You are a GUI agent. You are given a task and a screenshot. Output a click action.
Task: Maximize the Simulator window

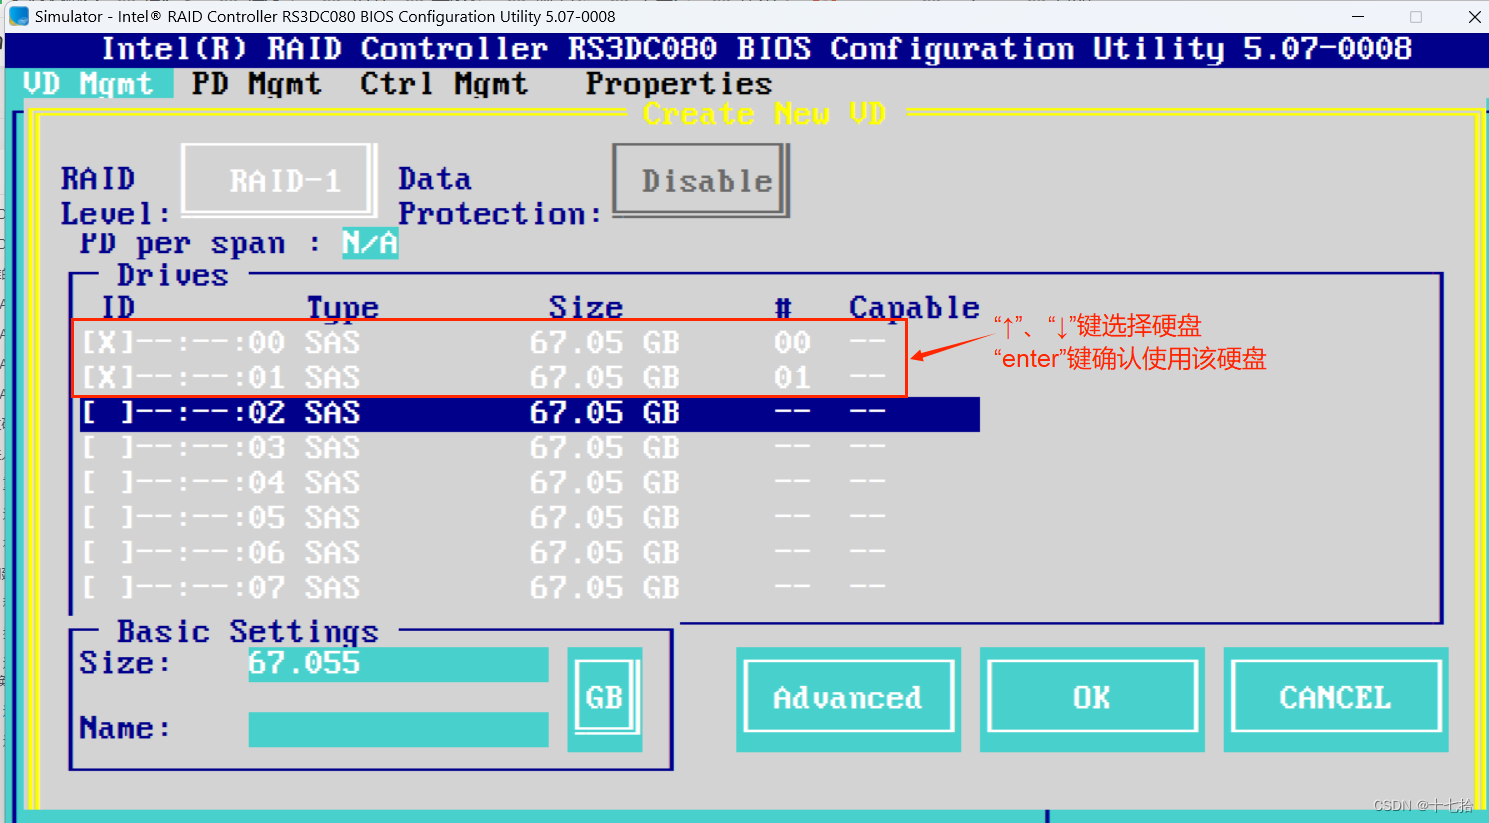1416,16
